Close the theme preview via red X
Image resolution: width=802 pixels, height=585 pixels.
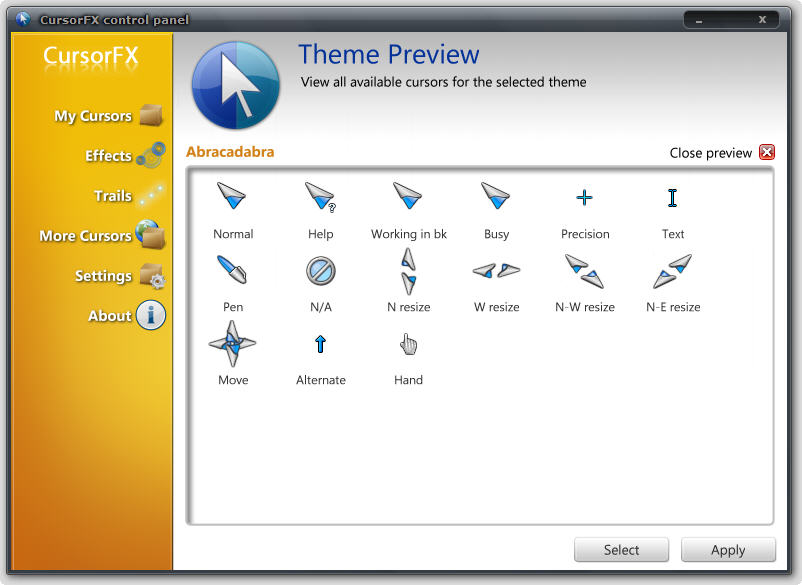coord(766,152)
